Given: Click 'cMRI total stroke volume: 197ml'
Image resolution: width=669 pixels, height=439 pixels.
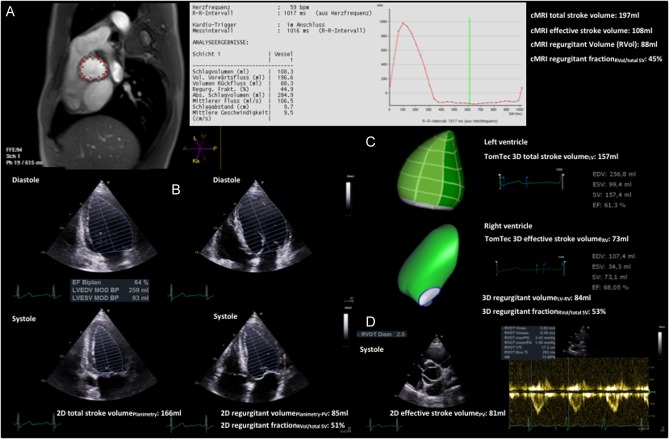Looking at the screenshot, I should pyautogui.click(x=585, y=15).
